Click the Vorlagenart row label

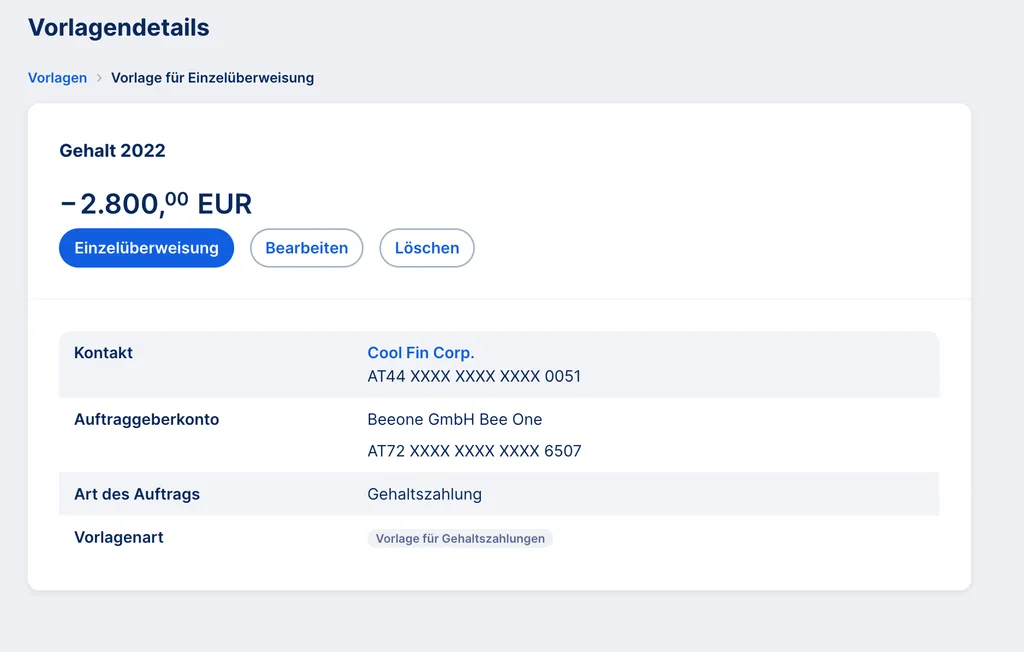coord(118,538)
